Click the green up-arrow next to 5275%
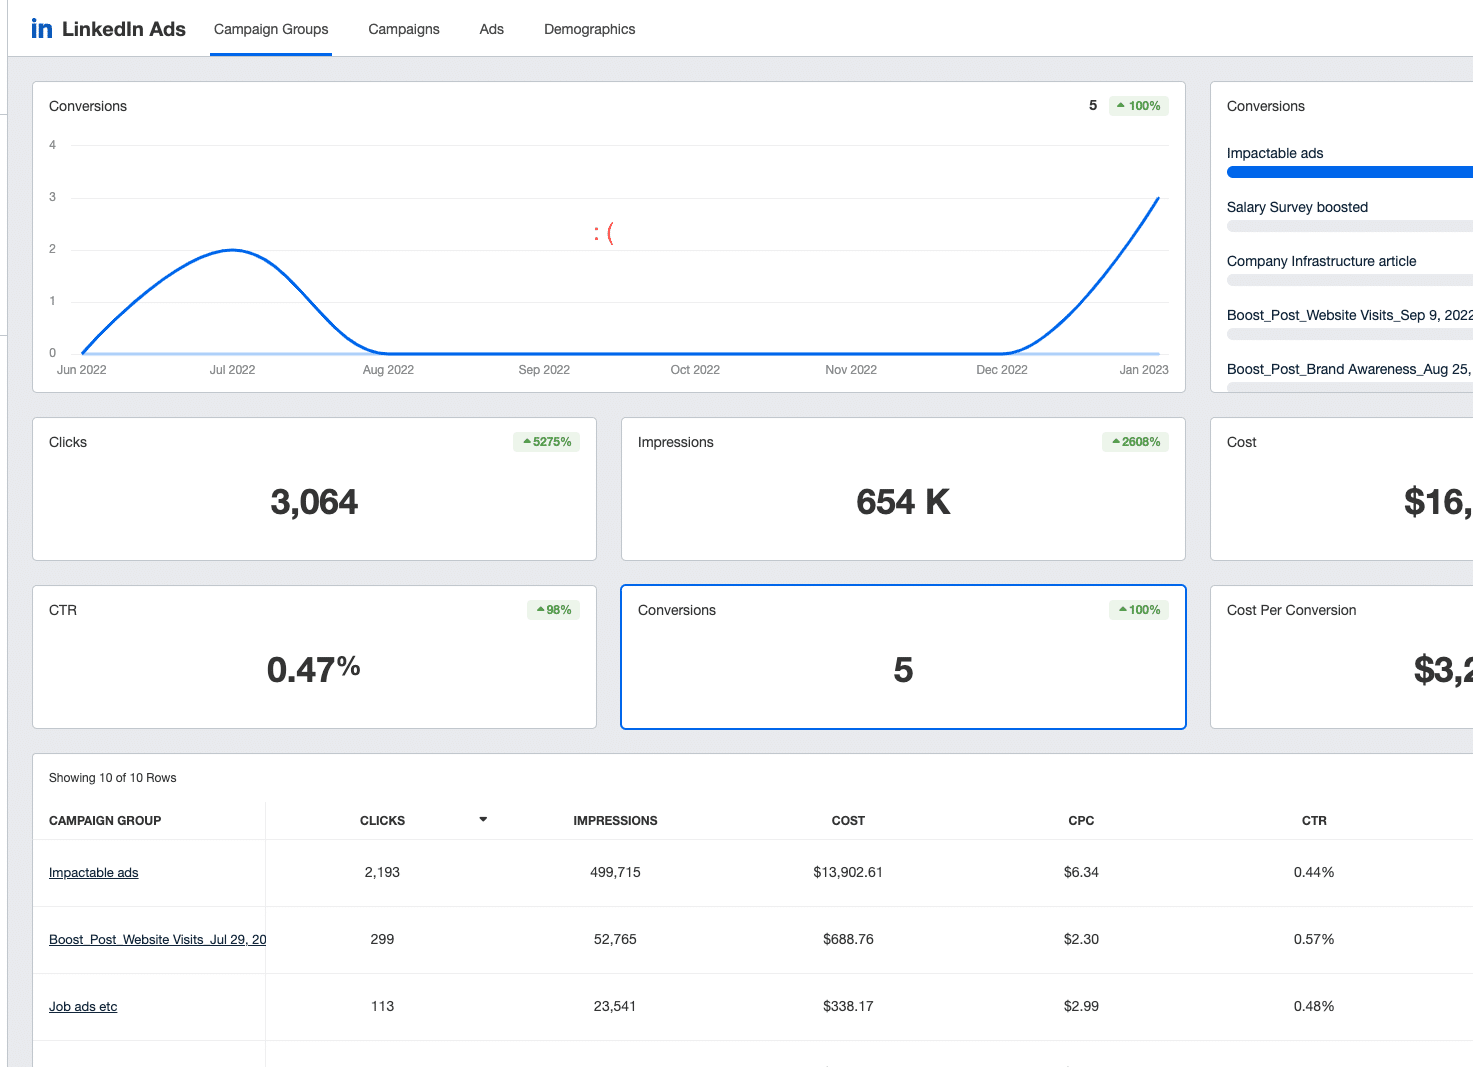 click(x=527, y=441)
